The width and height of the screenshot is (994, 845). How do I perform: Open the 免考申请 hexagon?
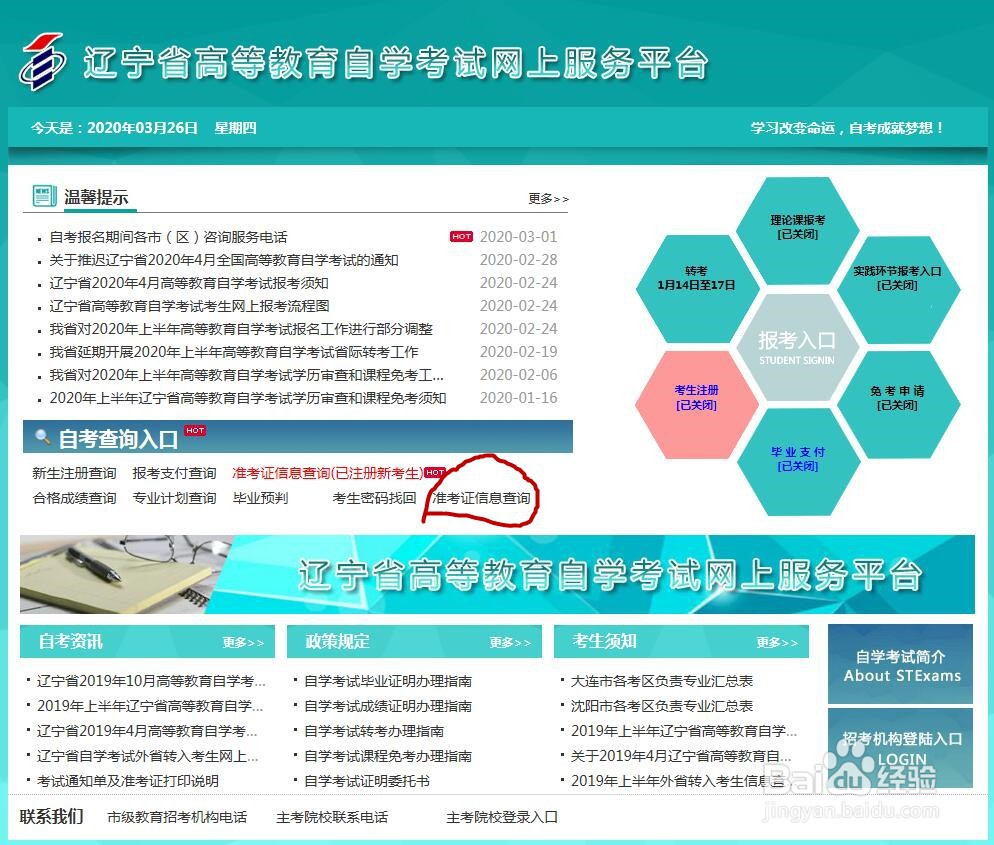coord(898,404)
